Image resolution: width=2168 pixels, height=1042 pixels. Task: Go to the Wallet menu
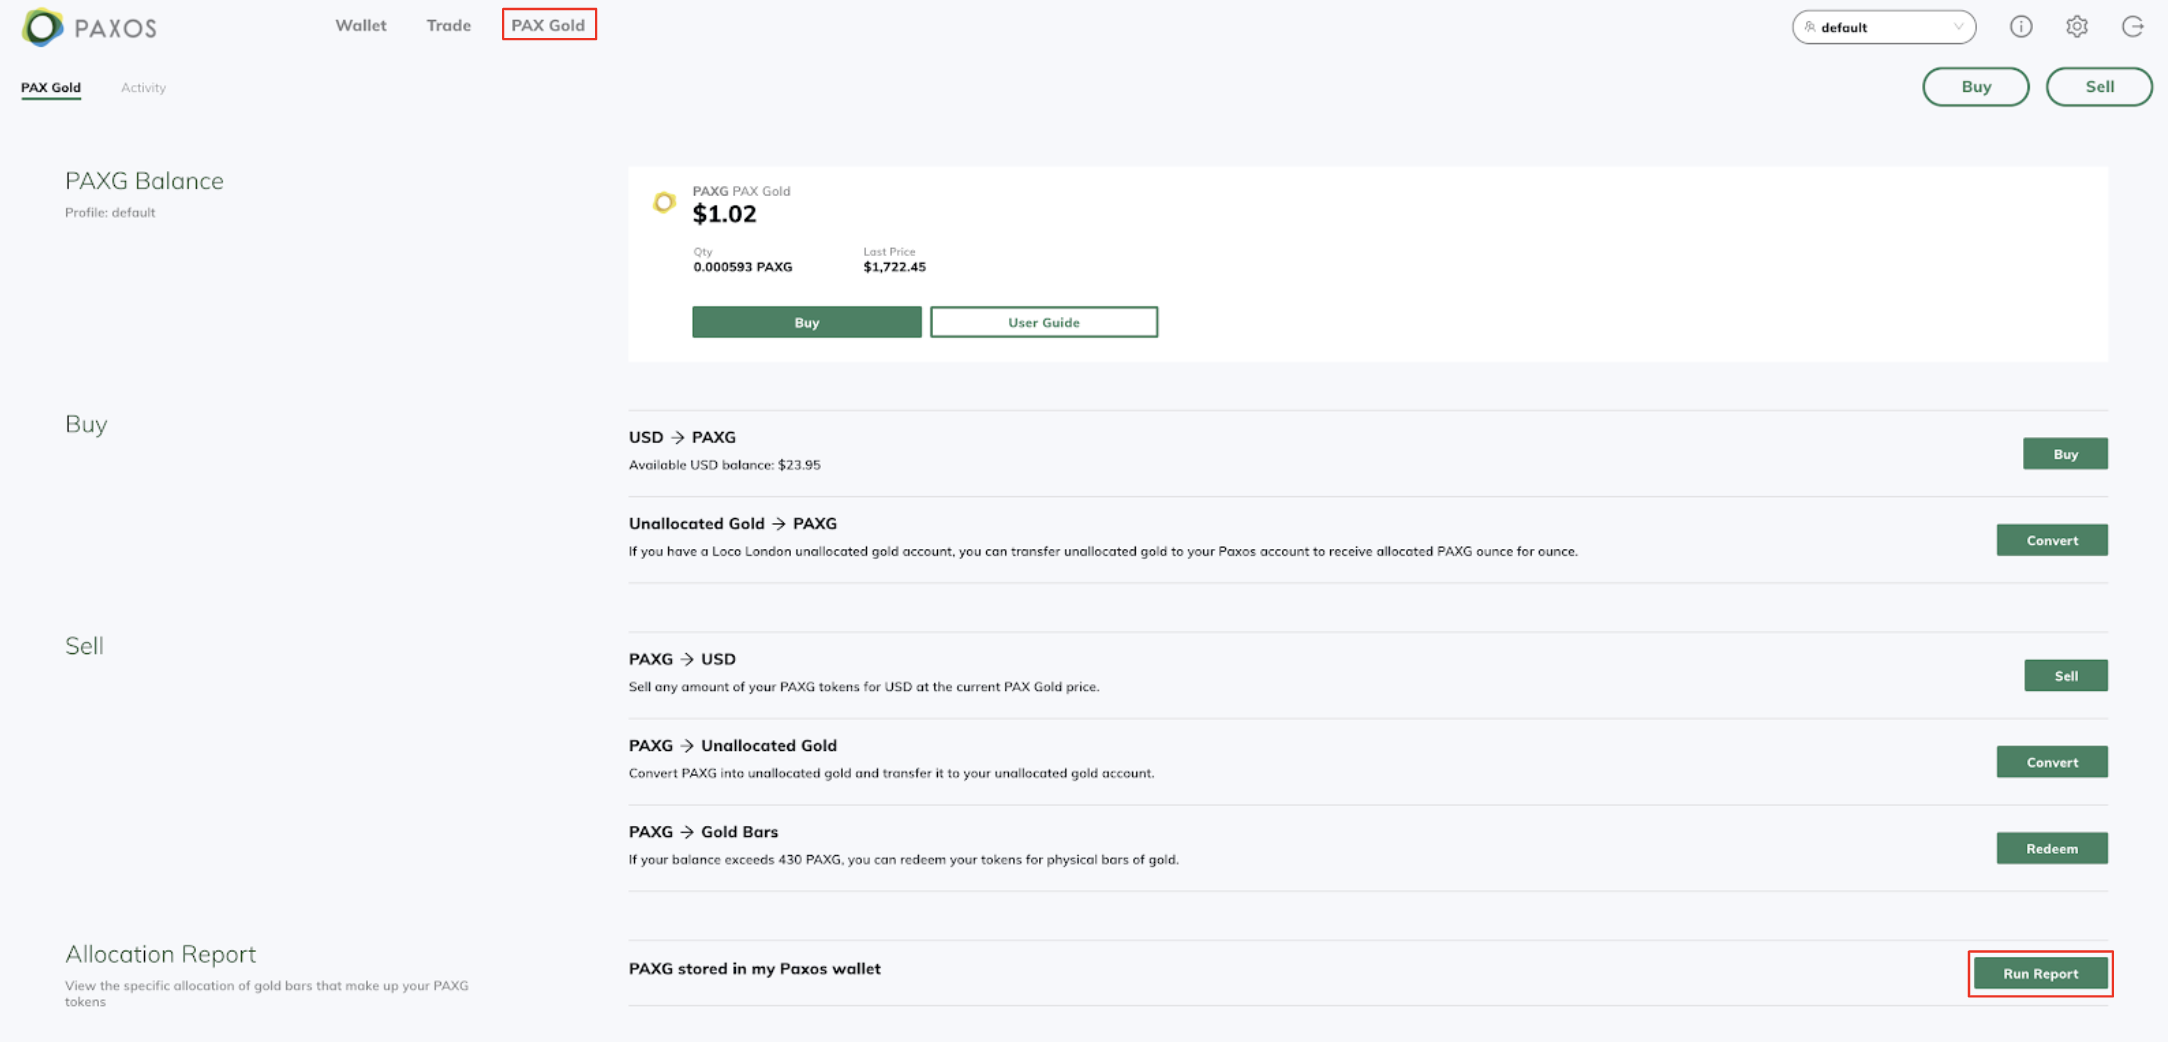pos(361,25)
